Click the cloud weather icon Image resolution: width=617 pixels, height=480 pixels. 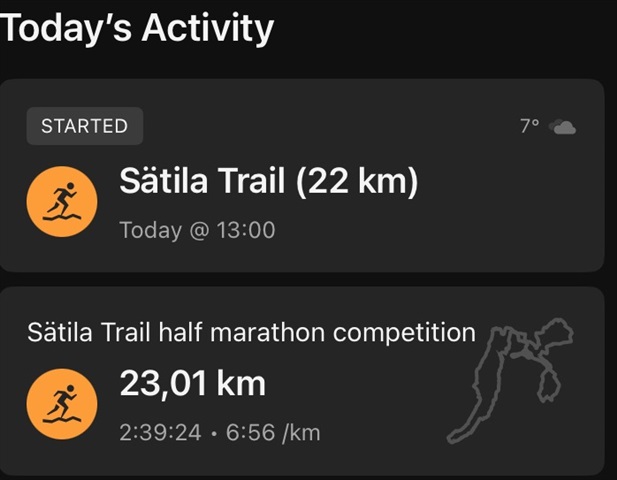563,127
